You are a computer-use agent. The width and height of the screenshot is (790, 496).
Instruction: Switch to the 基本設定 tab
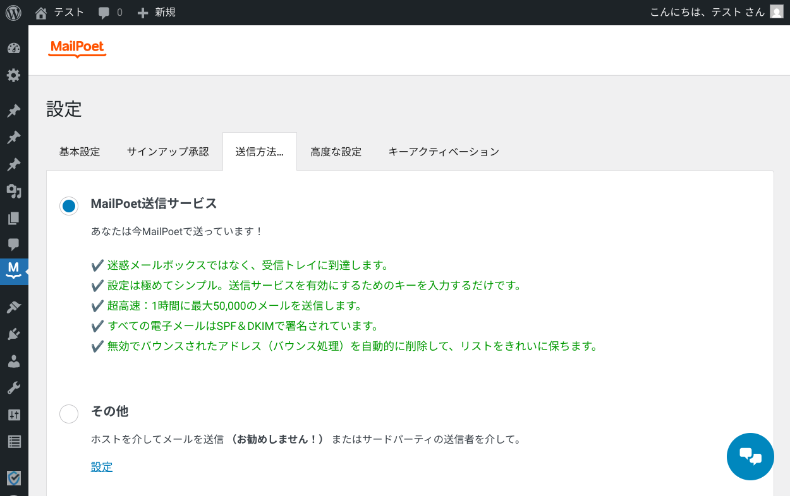[x=80, y=152]
